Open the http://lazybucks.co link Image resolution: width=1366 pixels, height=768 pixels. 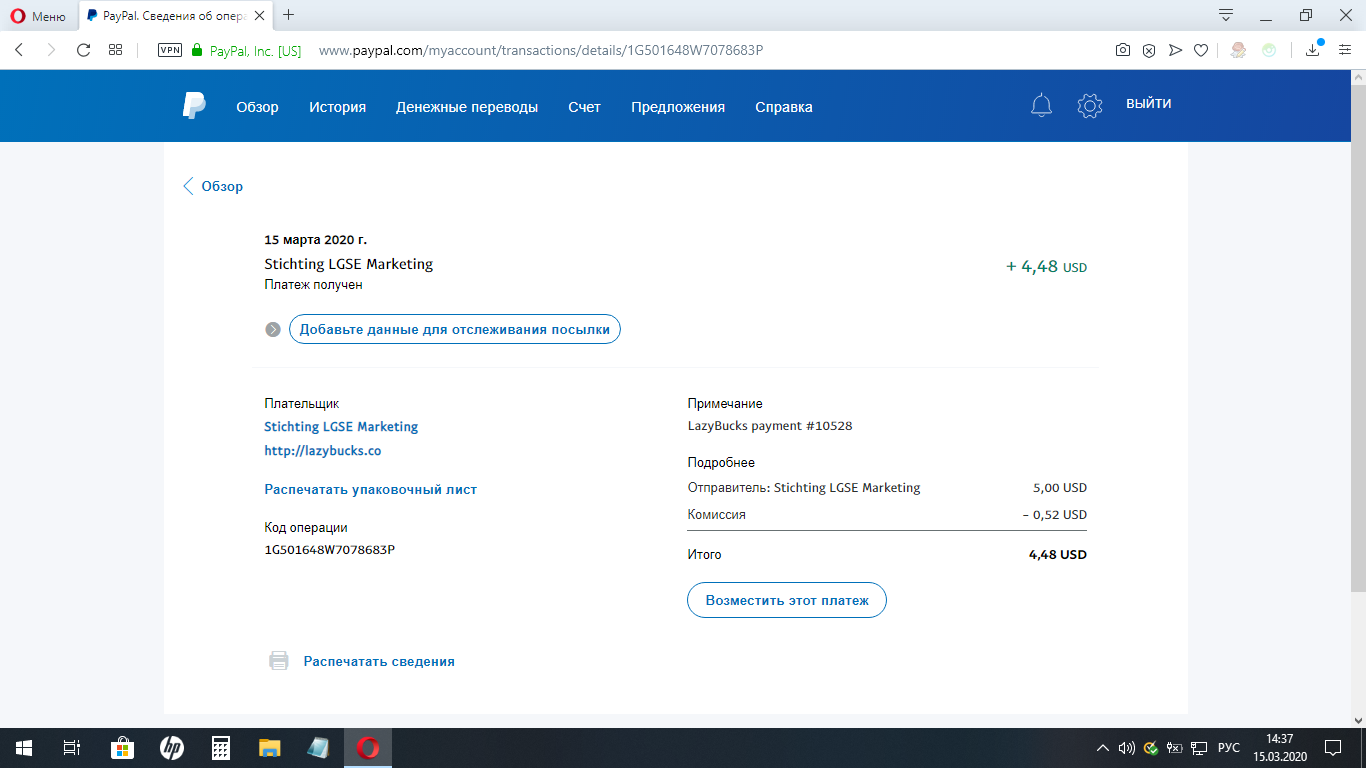pyautogui.click(x=323, y=451)
